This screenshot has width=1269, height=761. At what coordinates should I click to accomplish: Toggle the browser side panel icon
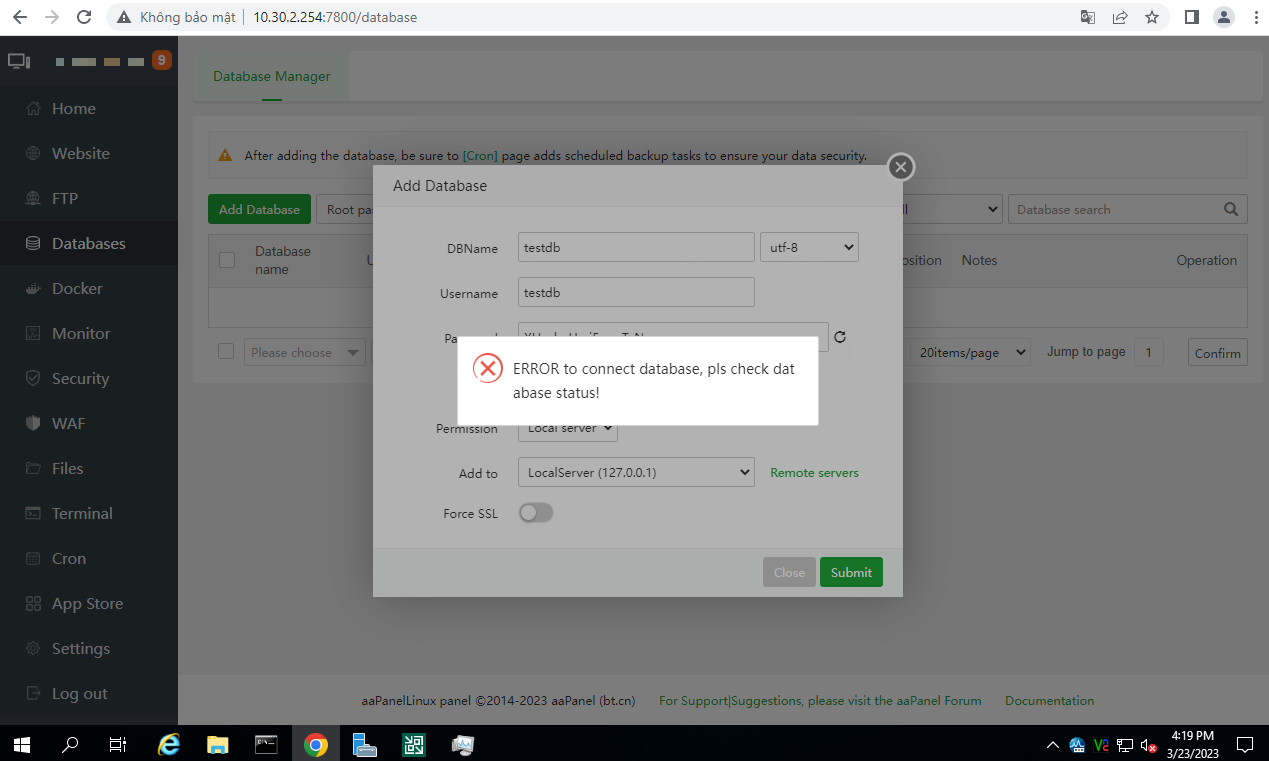click(1191, 17)
